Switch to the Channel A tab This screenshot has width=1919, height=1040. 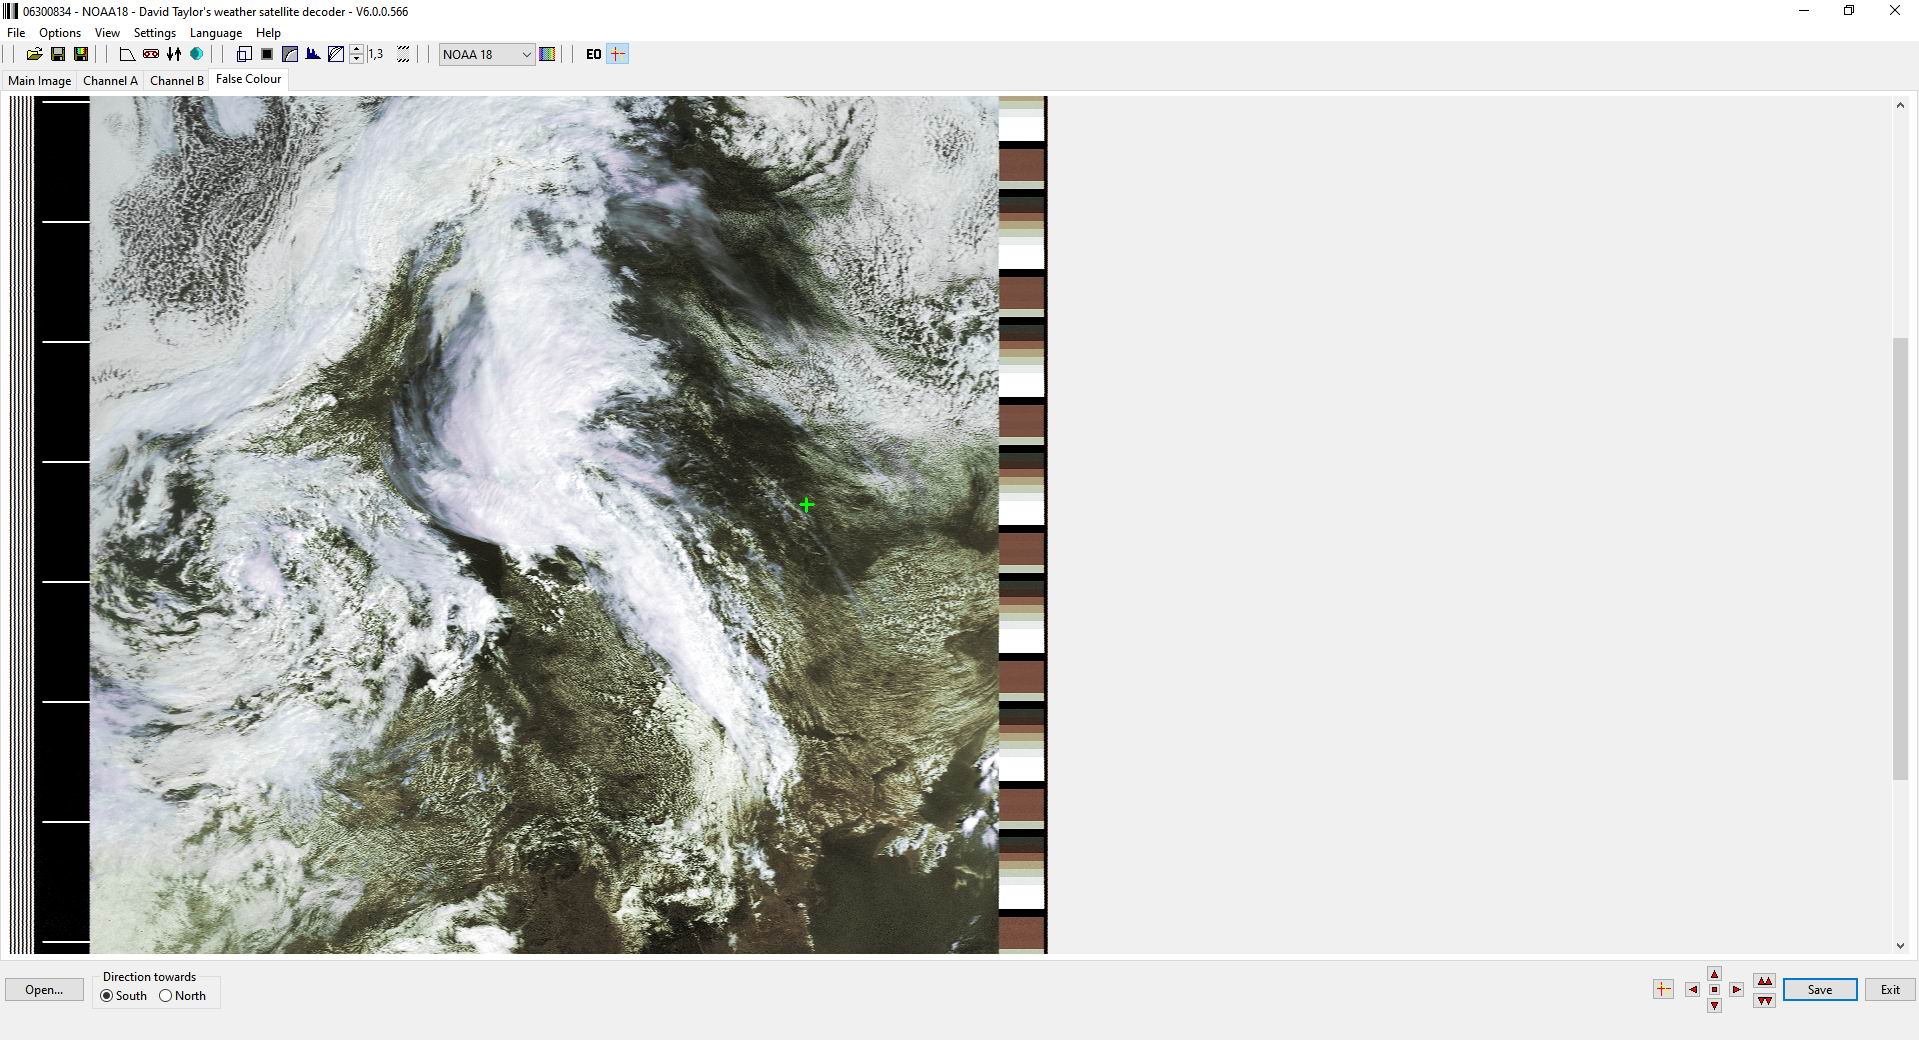[x=110, y=81]
